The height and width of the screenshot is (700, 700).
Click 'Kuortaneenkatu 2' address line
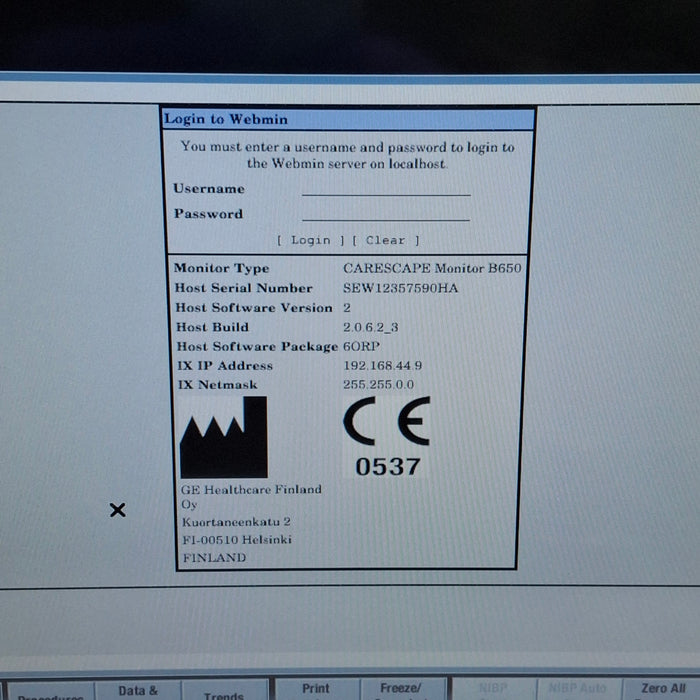[236, 521]
